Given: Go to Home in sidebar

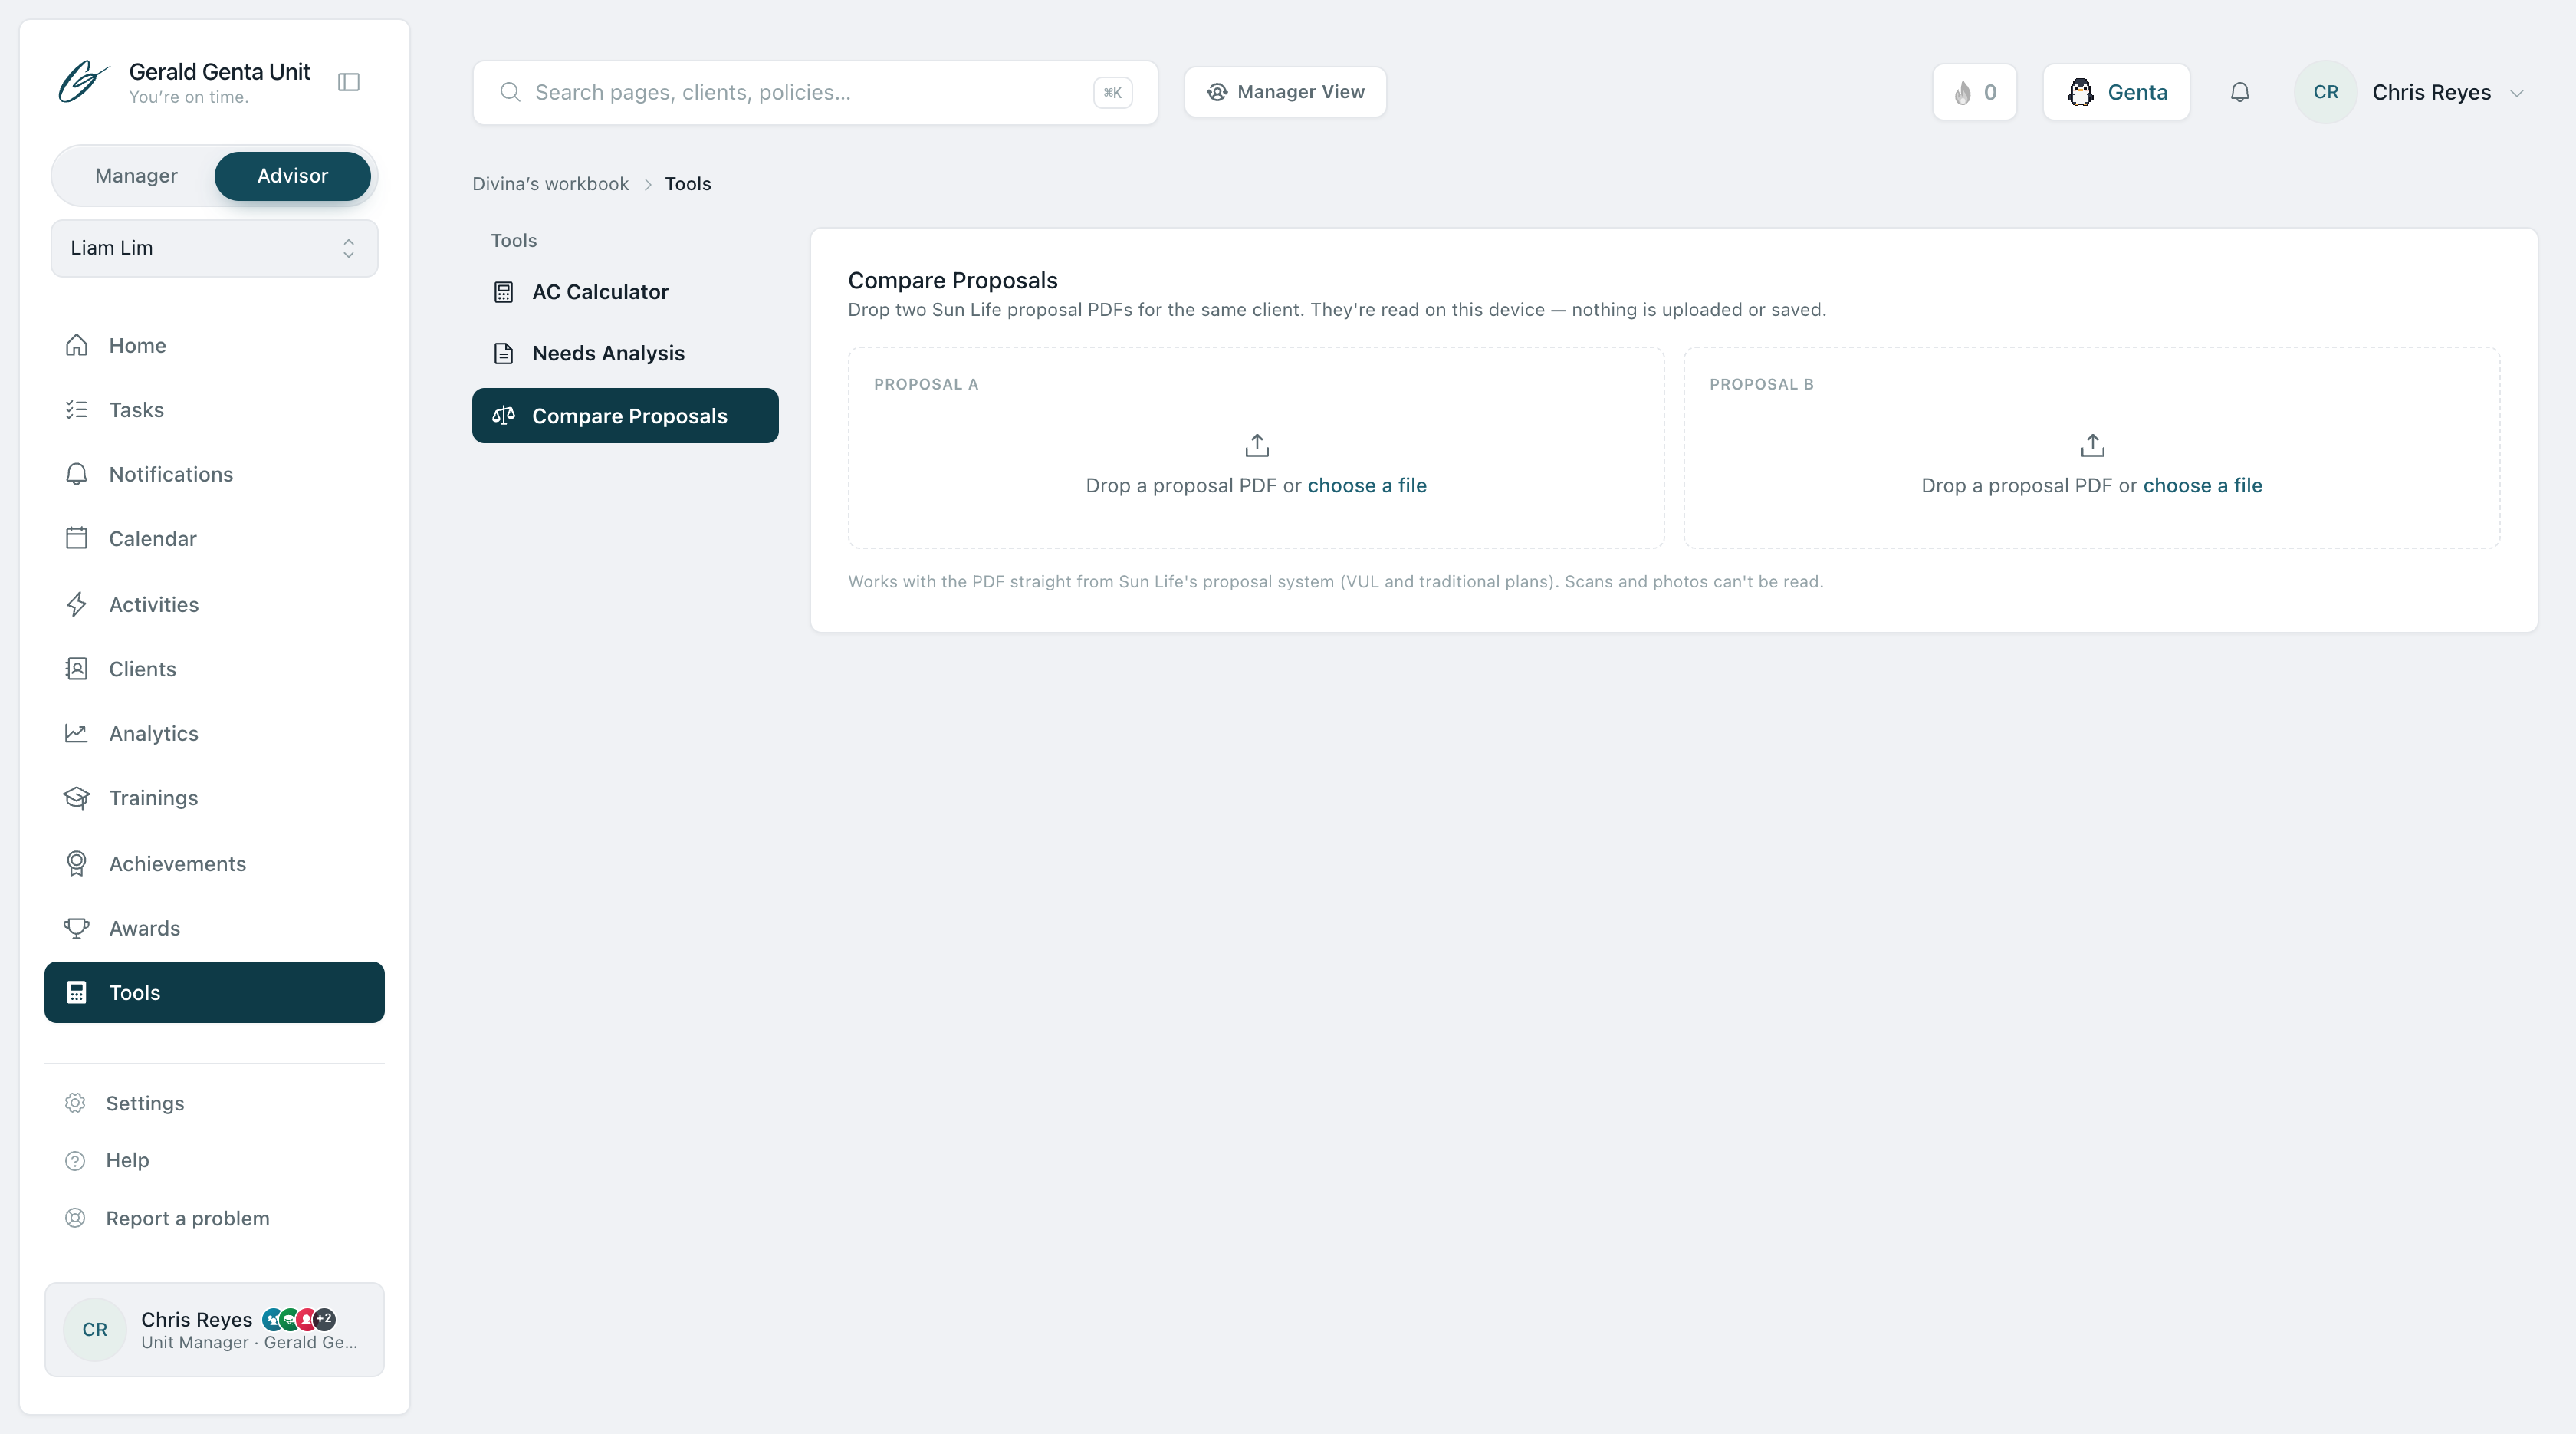Looking at the screenshot, I should (x=214, y=345).
